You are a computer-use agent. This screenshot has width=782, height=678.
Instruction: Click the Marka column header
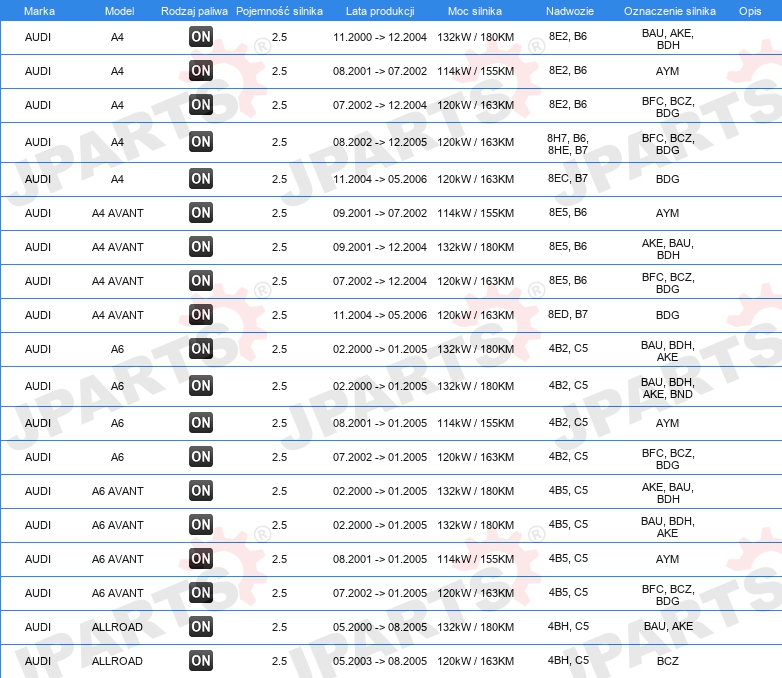point(39,11)
